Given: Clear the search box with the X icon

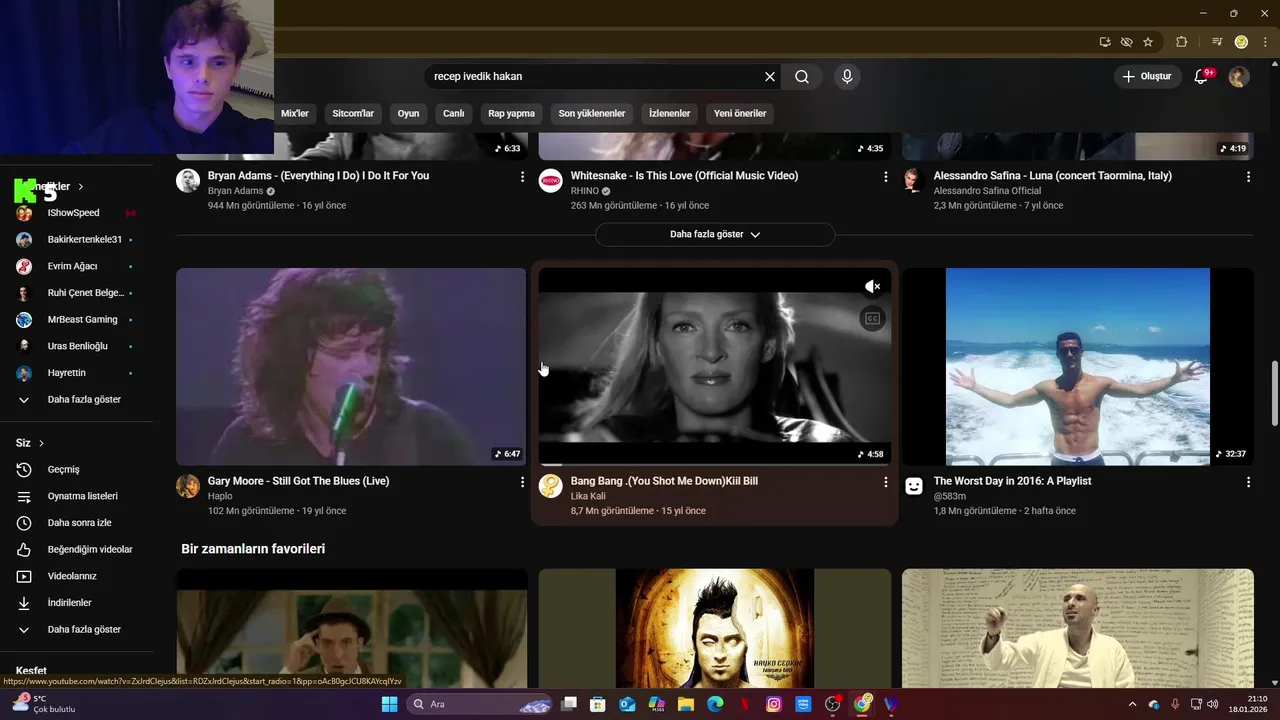Looking at the screenshot, I should (x=770, y=76).
